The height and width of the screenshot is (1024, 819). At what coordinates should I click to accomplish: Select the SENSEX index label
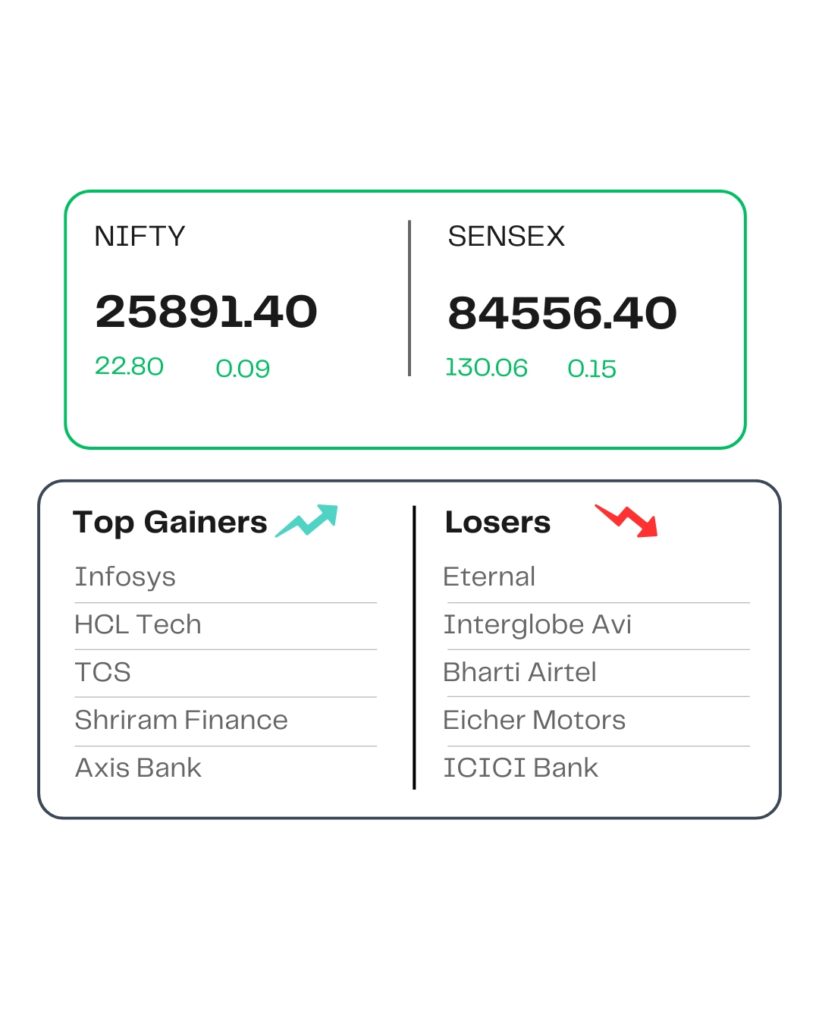tap(506, 237)
